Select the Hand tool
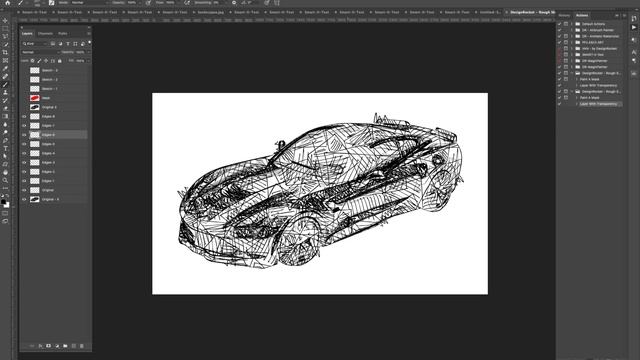 tap(5, 172)
